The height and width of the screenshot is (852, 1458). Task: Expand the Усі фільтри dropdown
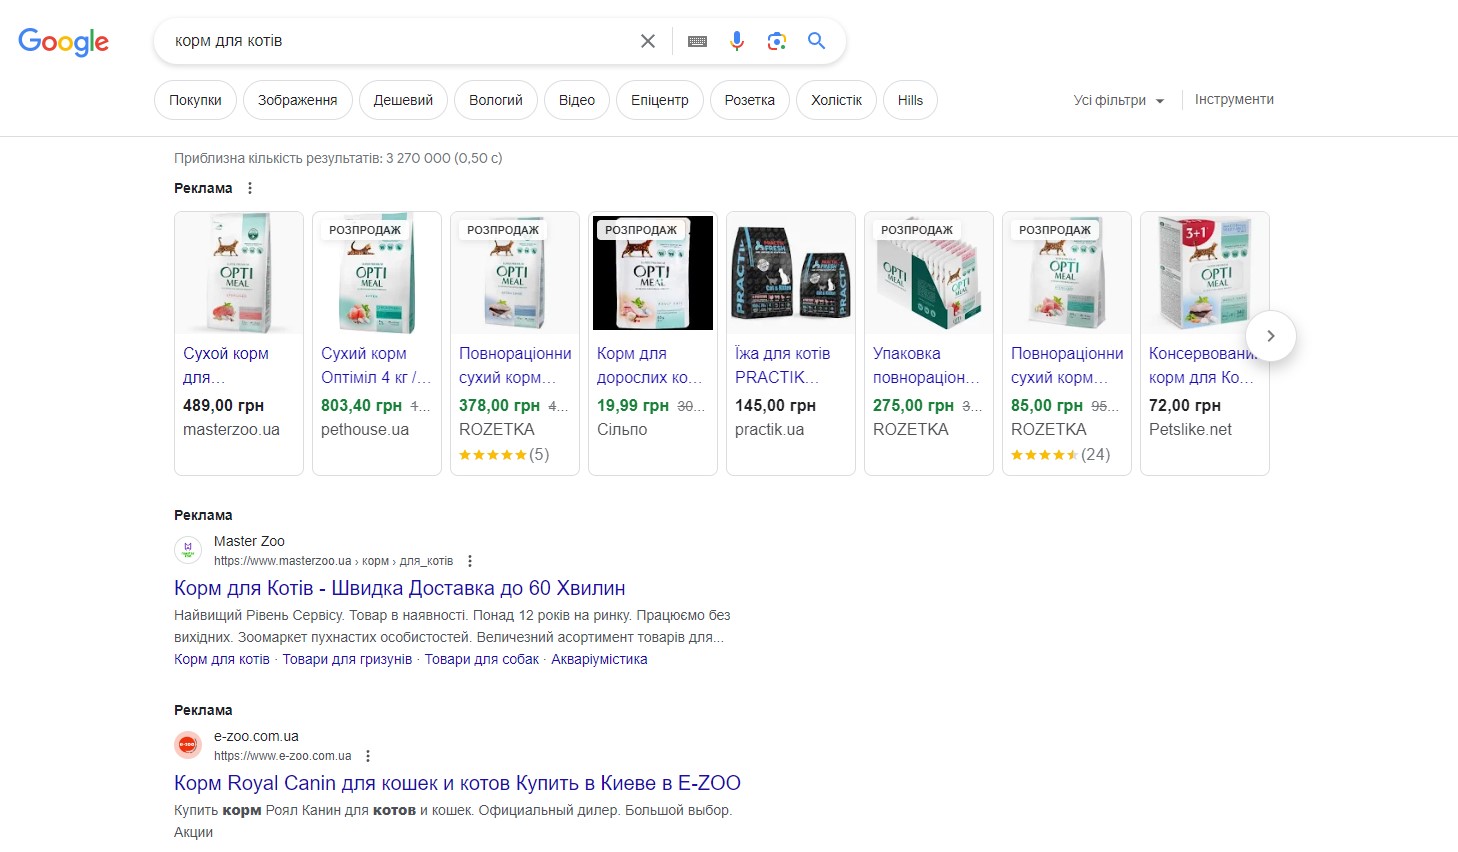click(1118, 100)
